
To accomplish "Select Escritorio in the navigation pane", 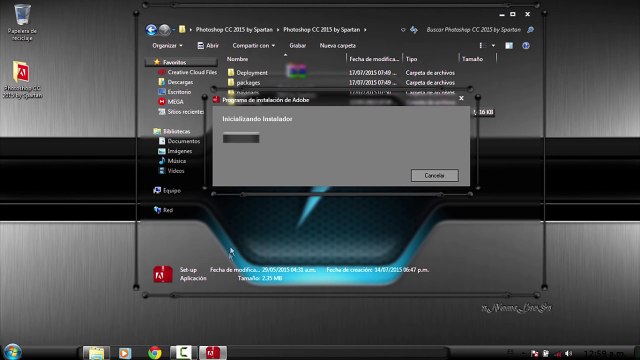I will pyautogui.click(x=175, y=92).
